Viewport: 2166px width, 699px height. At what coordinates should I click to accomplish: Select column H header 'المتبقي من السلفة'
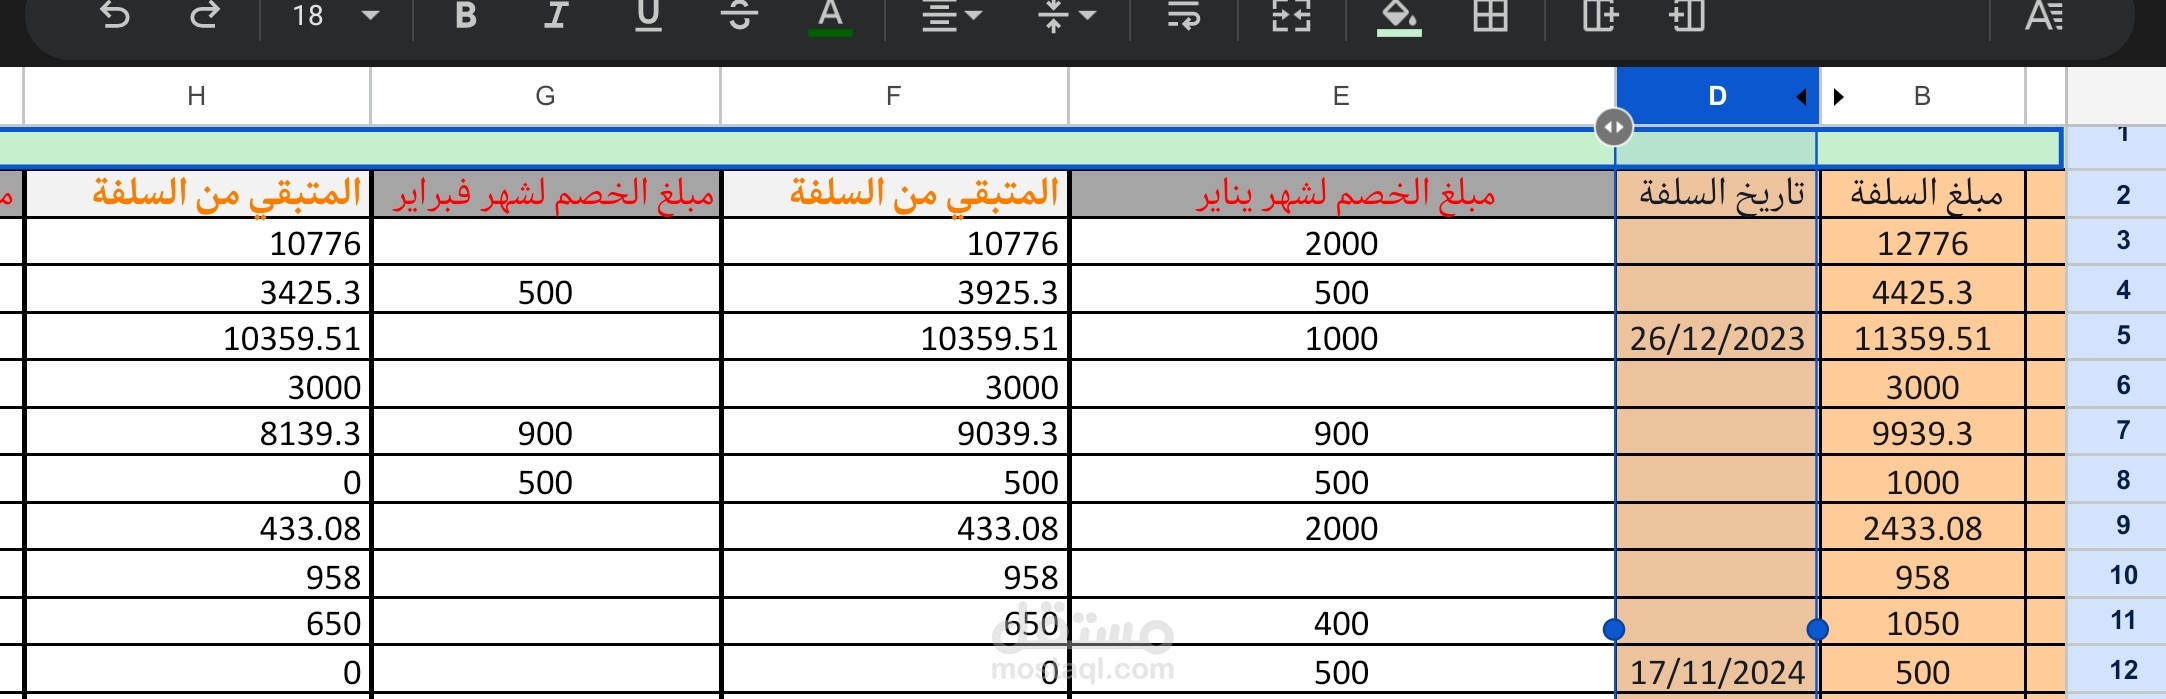point(197,194)
